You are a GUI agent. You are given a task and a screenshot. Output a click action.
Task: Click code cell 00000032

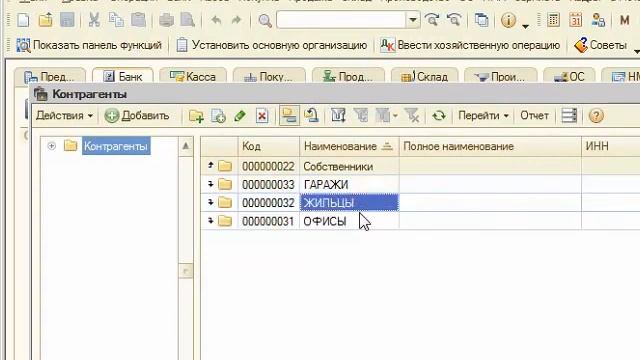coord(268,203)
